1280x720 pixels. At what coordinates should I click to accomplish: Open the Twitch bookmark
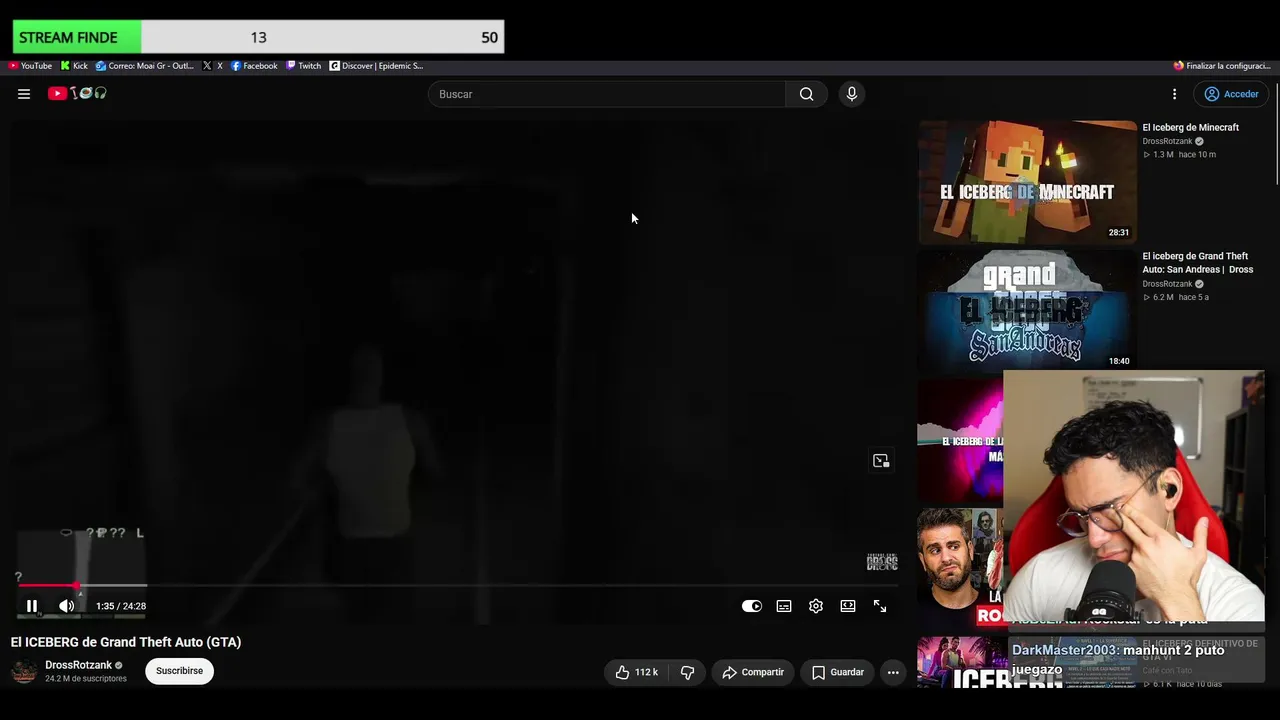tap(304, 66)
